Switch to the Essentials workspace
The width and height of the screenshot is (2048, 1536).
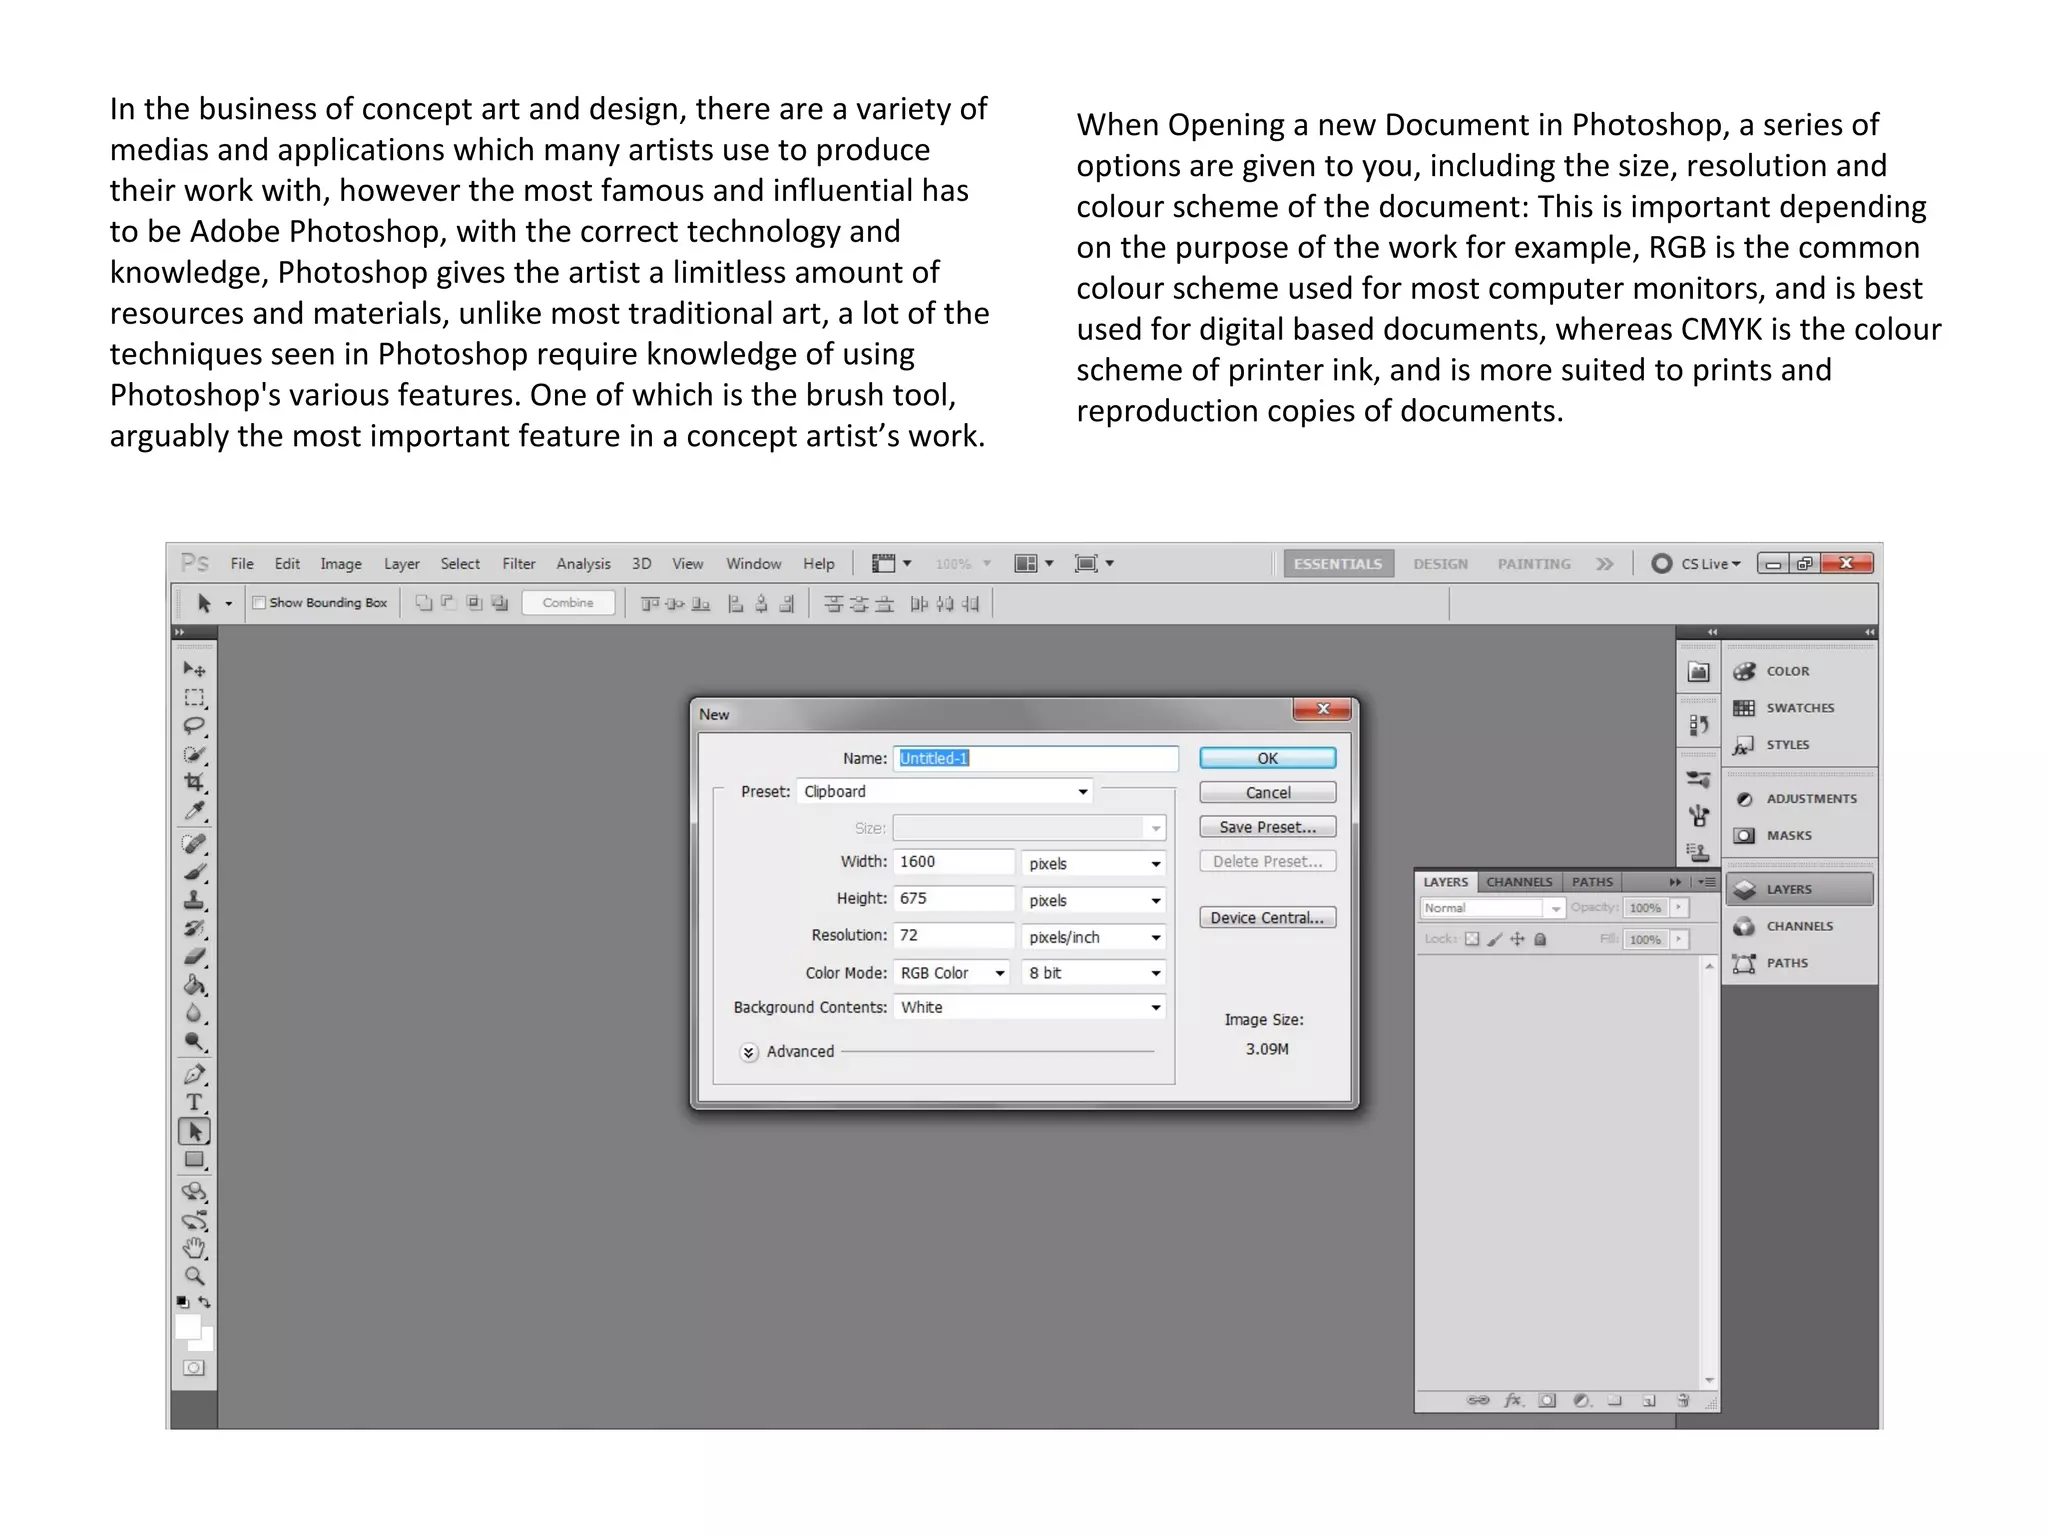[1338, 564]
